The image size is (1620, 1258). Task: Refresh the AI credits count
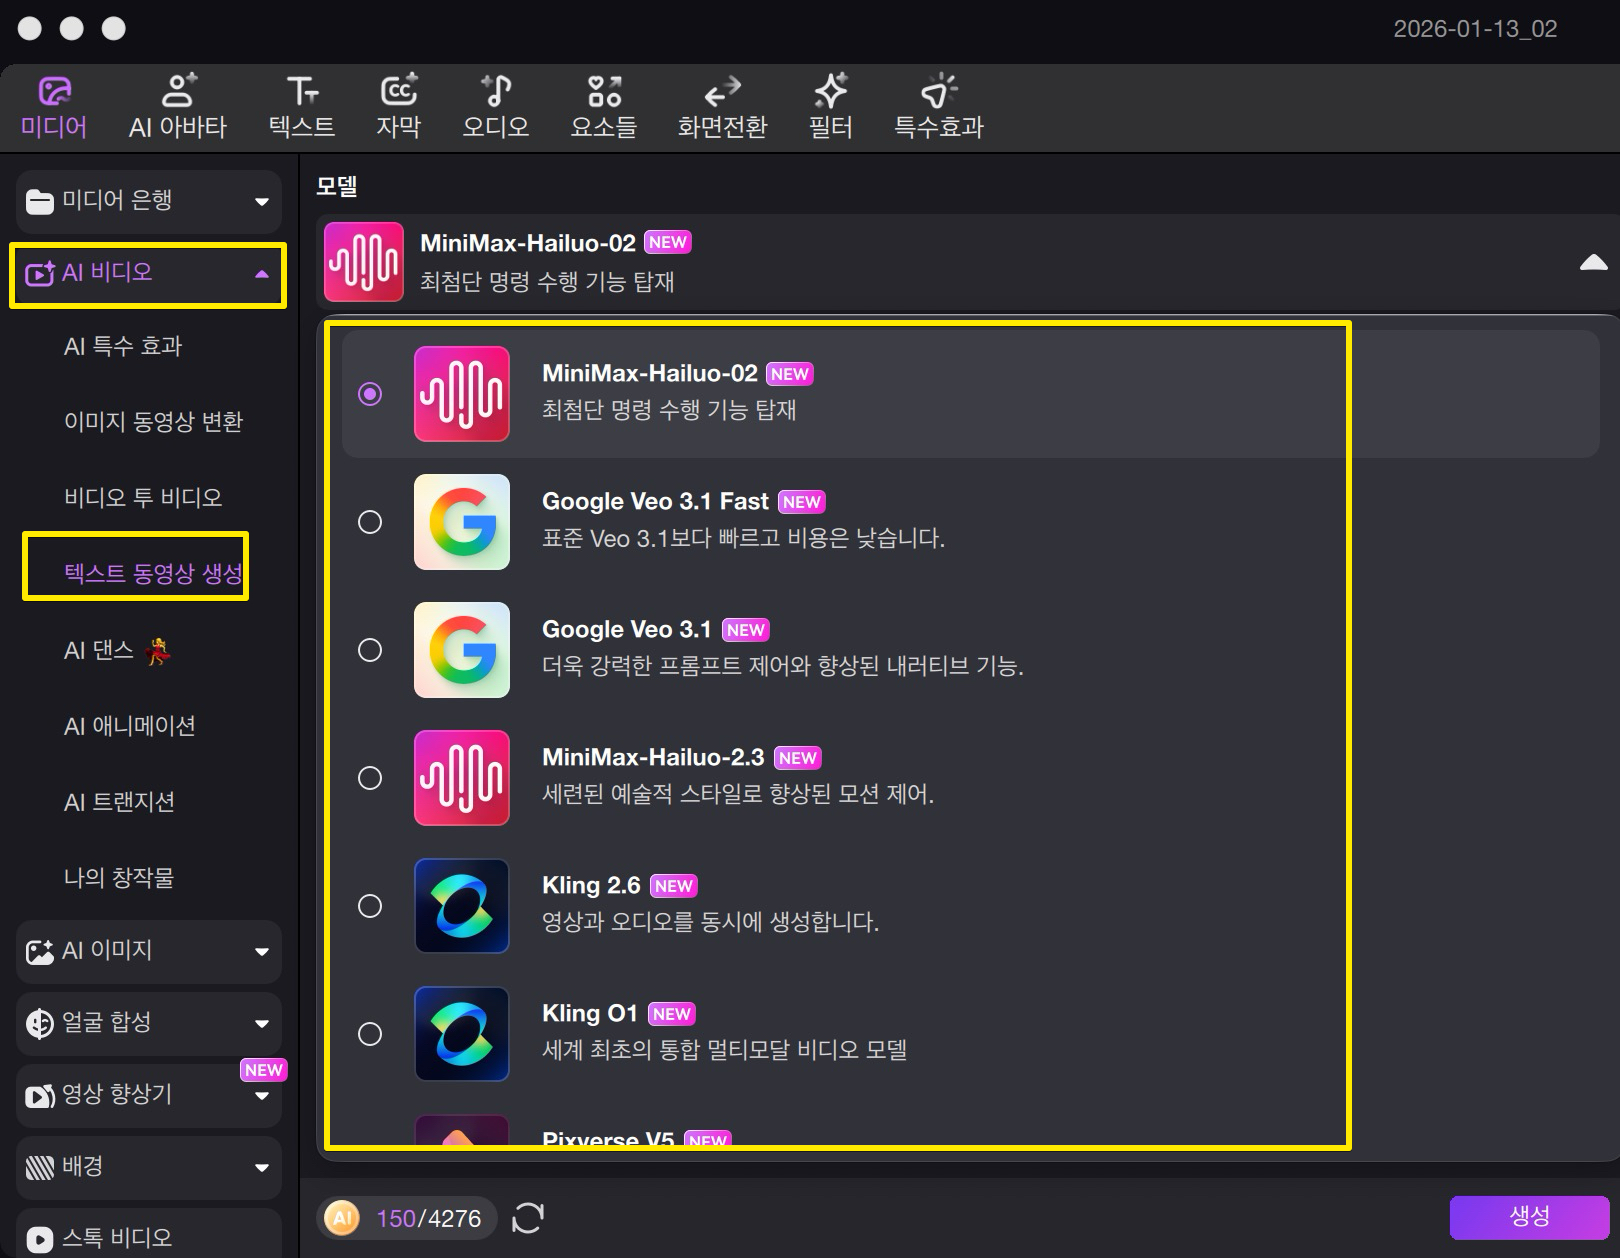pyautogui.click(x=527, y=1218)
